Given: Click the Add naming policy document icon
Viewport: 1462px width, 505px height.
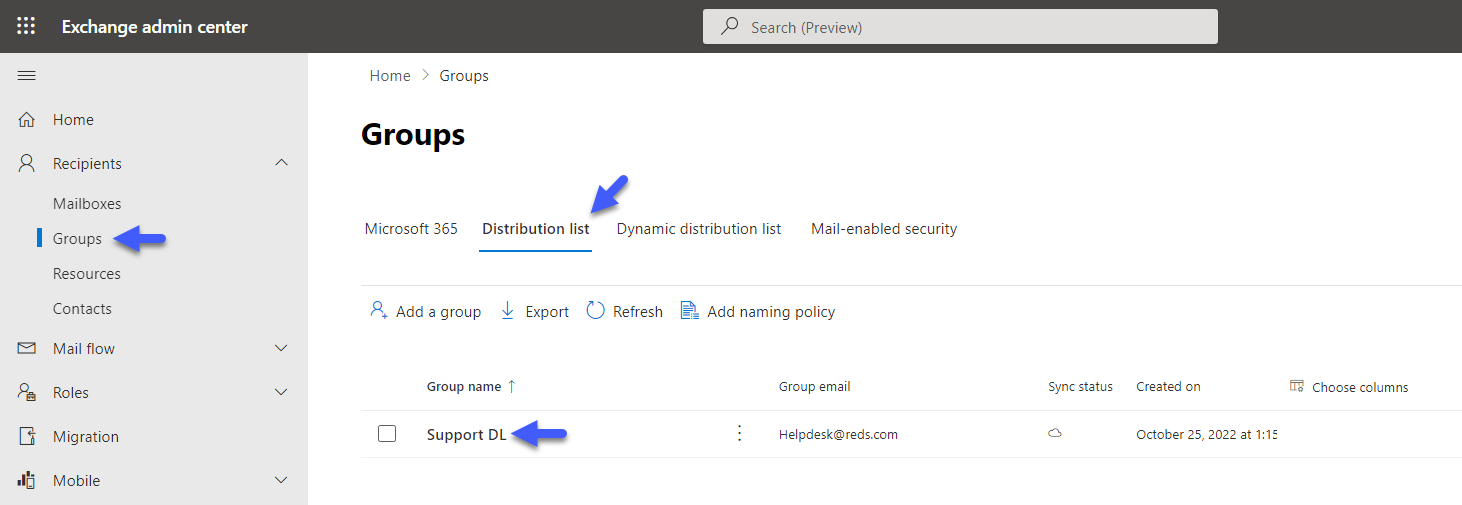Looking at the screenshot, I should click(689, 311).
